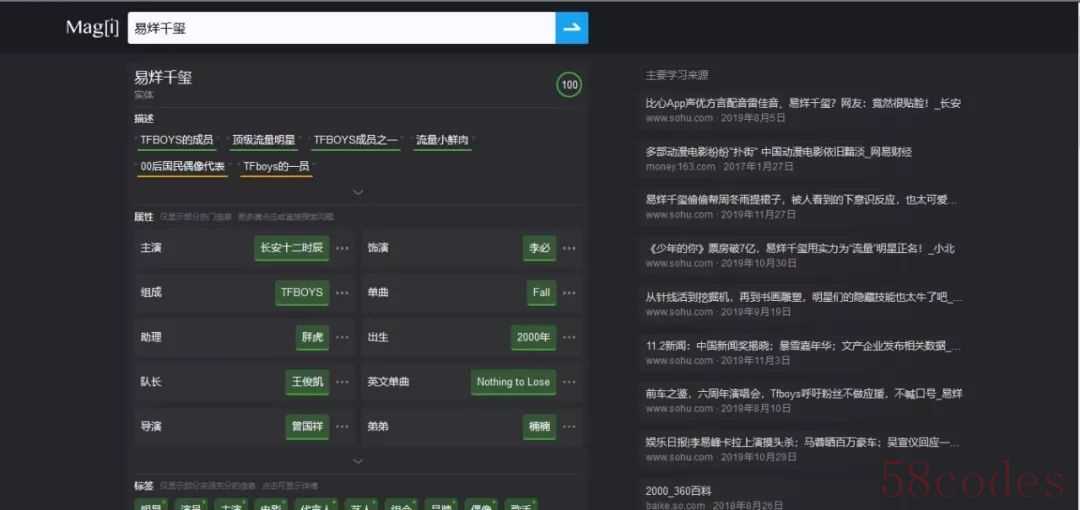Open the 从针线活到挖掘机 source link

pos(804,298)
